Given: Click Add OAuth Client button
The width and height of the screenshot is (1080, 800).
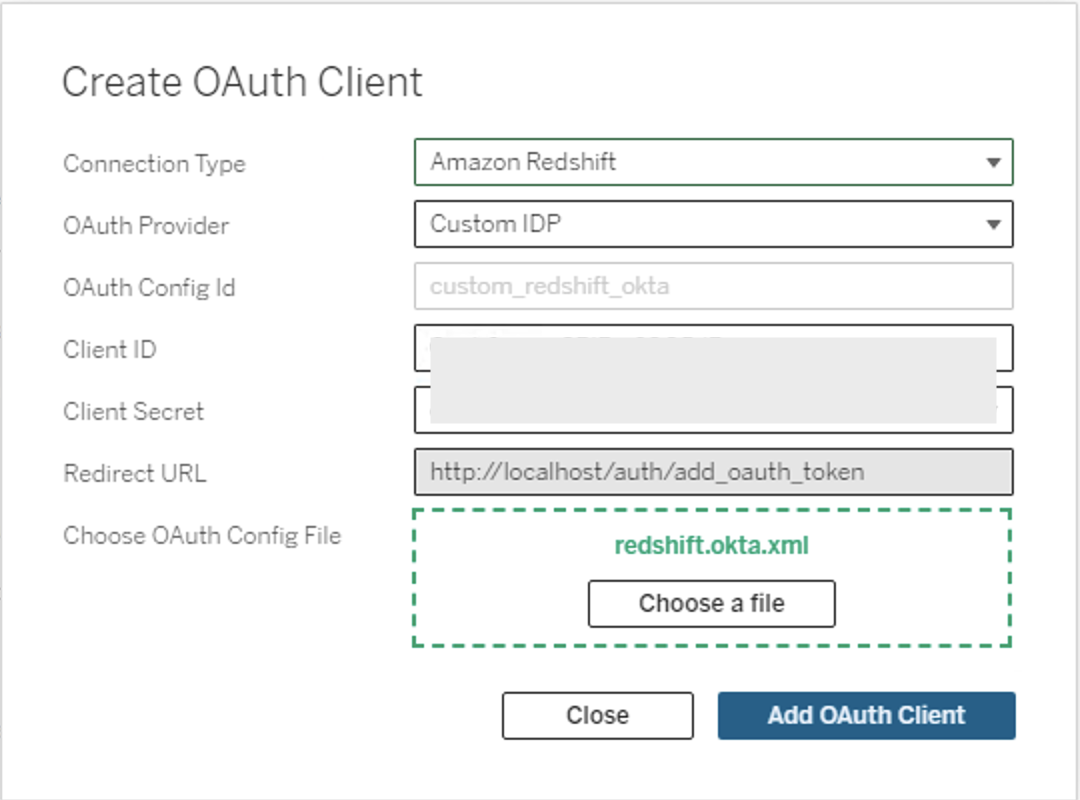Looking at the screenshot, I should coord(866,715).
